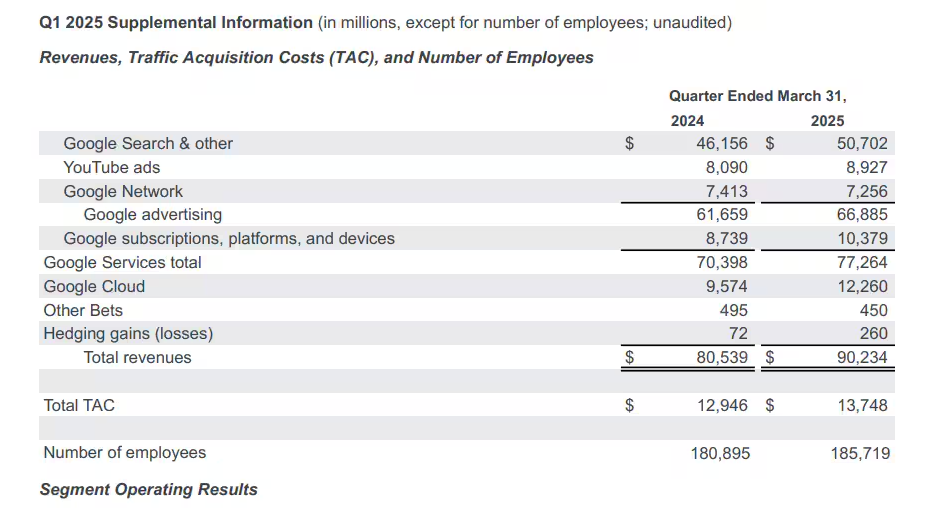
Task: Select the 90,234 total revenues value
Action: coord(862,357)
